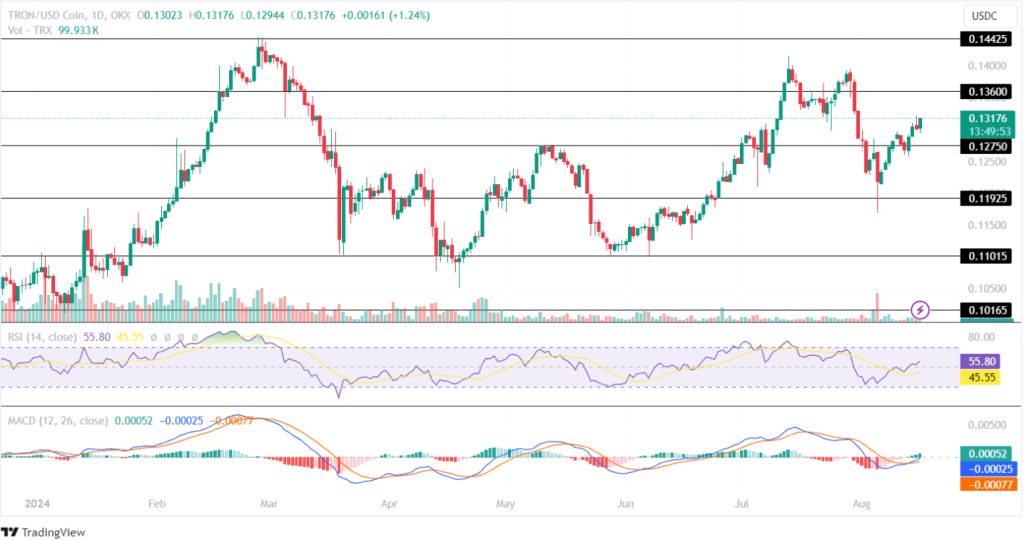This screenshot has width=1024, height=540.
Task: Click the RSI 80.00 scale label
Action: 982,337
